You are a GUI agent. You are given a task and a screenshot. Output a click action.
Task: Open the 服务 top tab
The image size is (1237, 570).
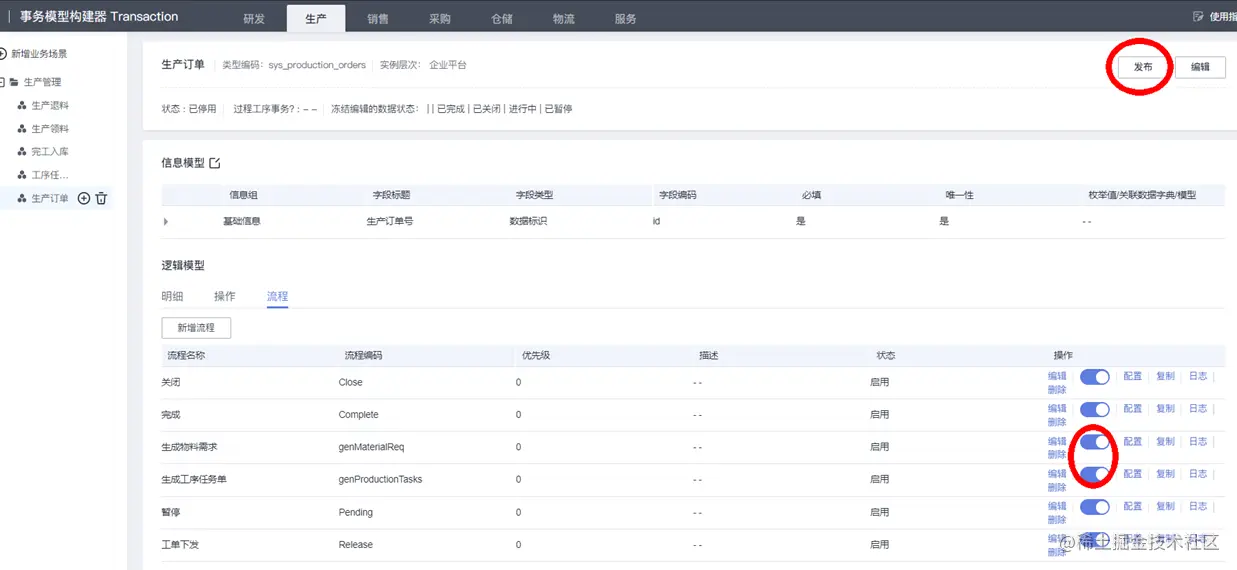626,19
